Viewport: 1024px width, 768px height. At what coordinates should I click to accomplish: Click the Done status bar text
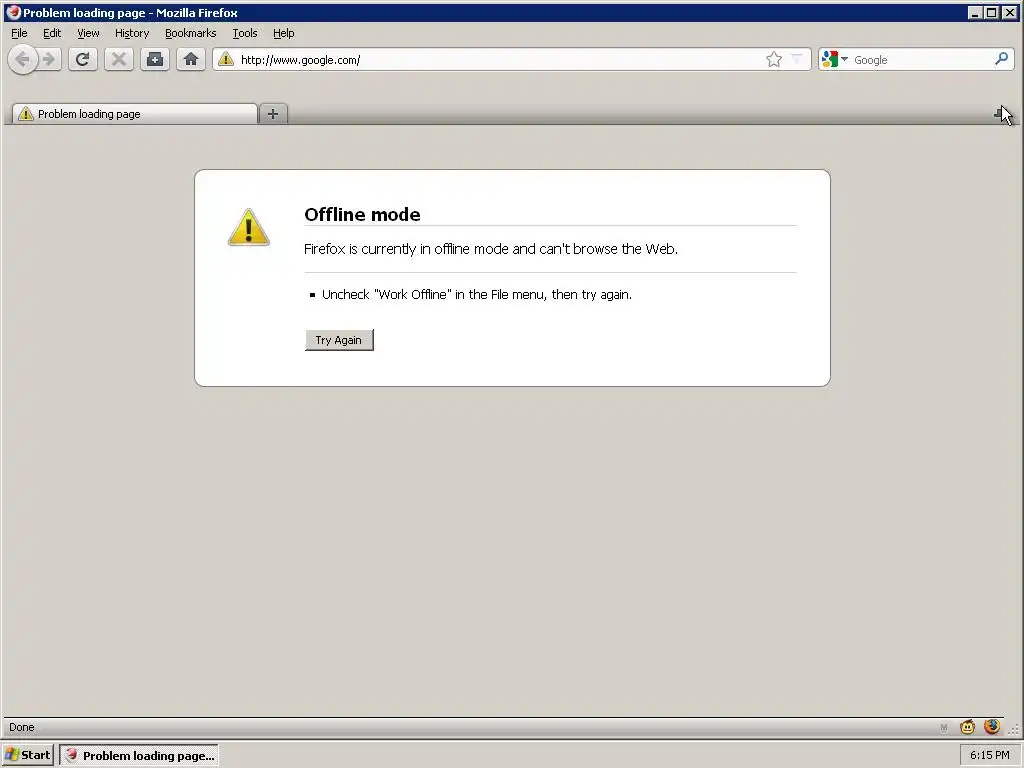22,727
